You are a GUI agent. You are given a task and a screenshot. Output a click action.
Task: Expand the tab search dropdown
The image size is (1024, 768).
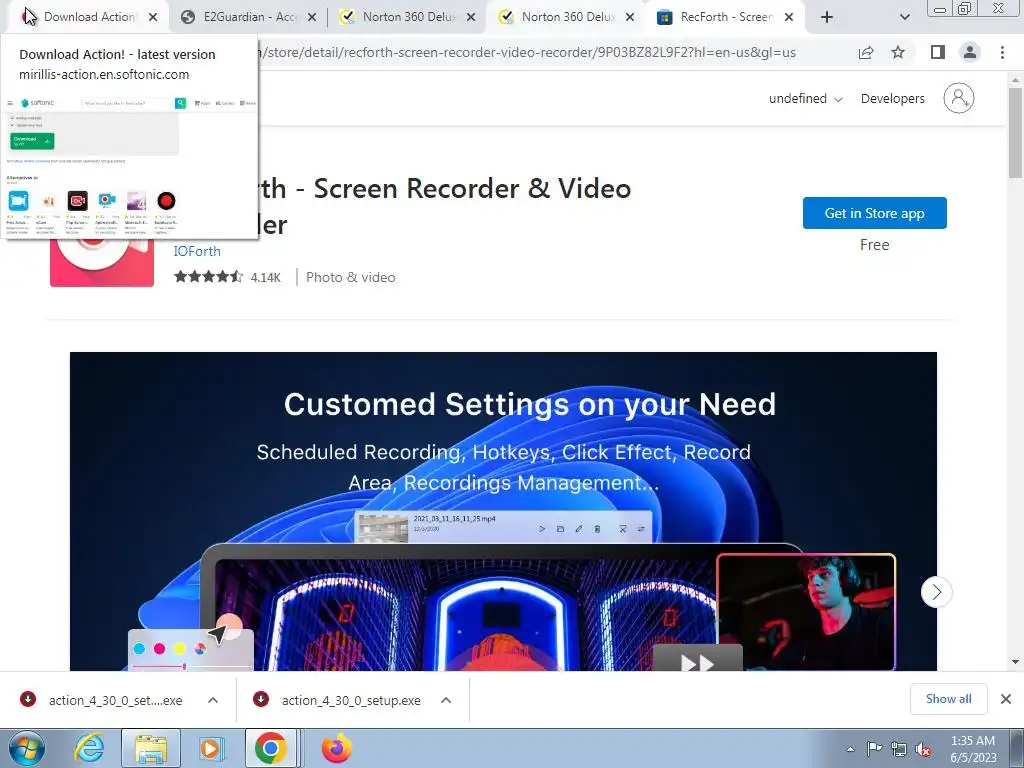tap(904, 17)
